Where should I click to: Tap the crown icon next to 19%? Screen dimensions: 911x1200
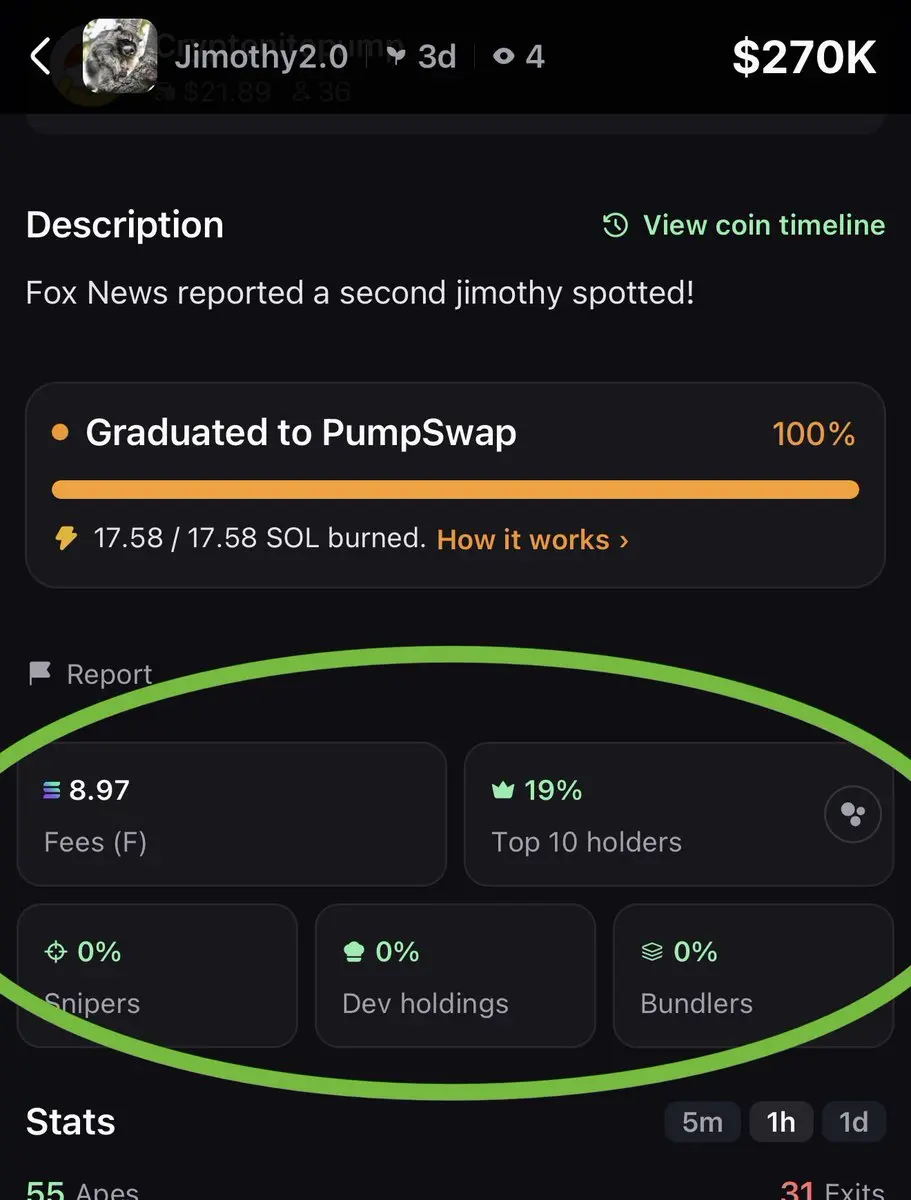coord(503,790)
